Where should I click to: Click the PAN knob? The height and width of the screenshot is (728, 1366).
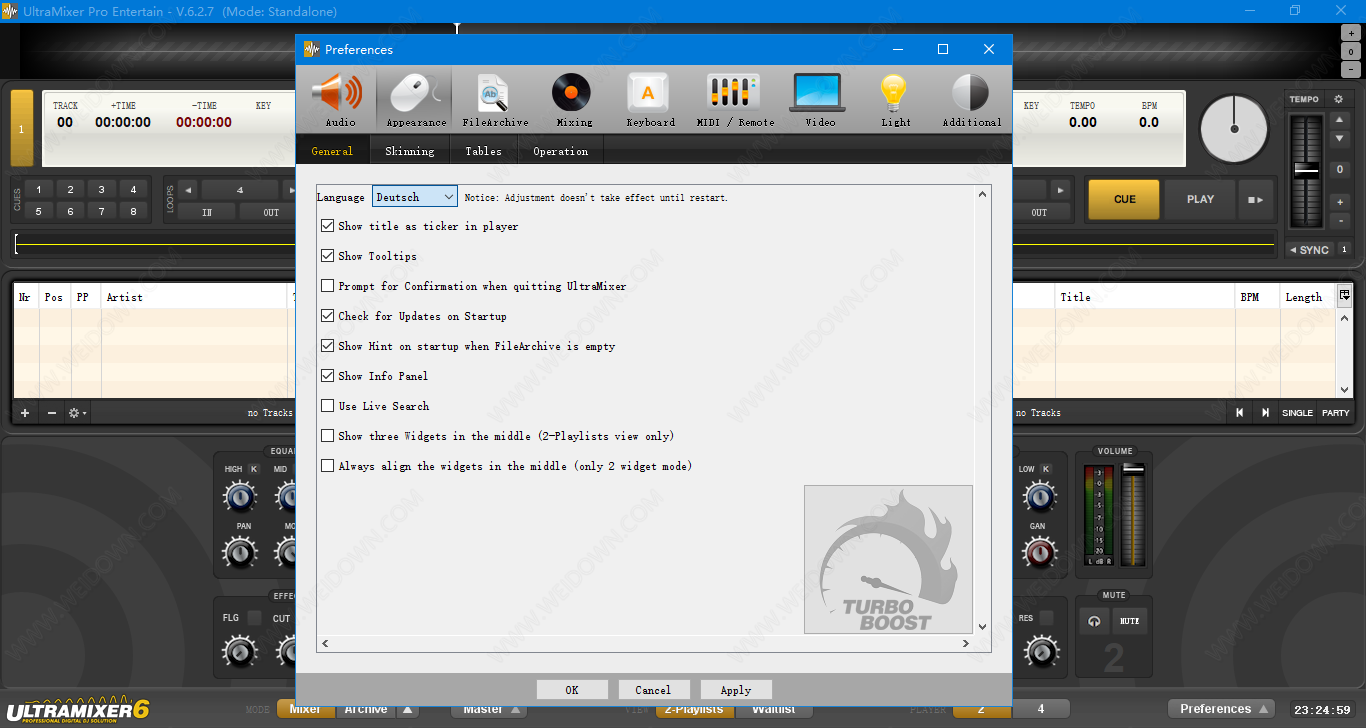(x=239, y=551)
